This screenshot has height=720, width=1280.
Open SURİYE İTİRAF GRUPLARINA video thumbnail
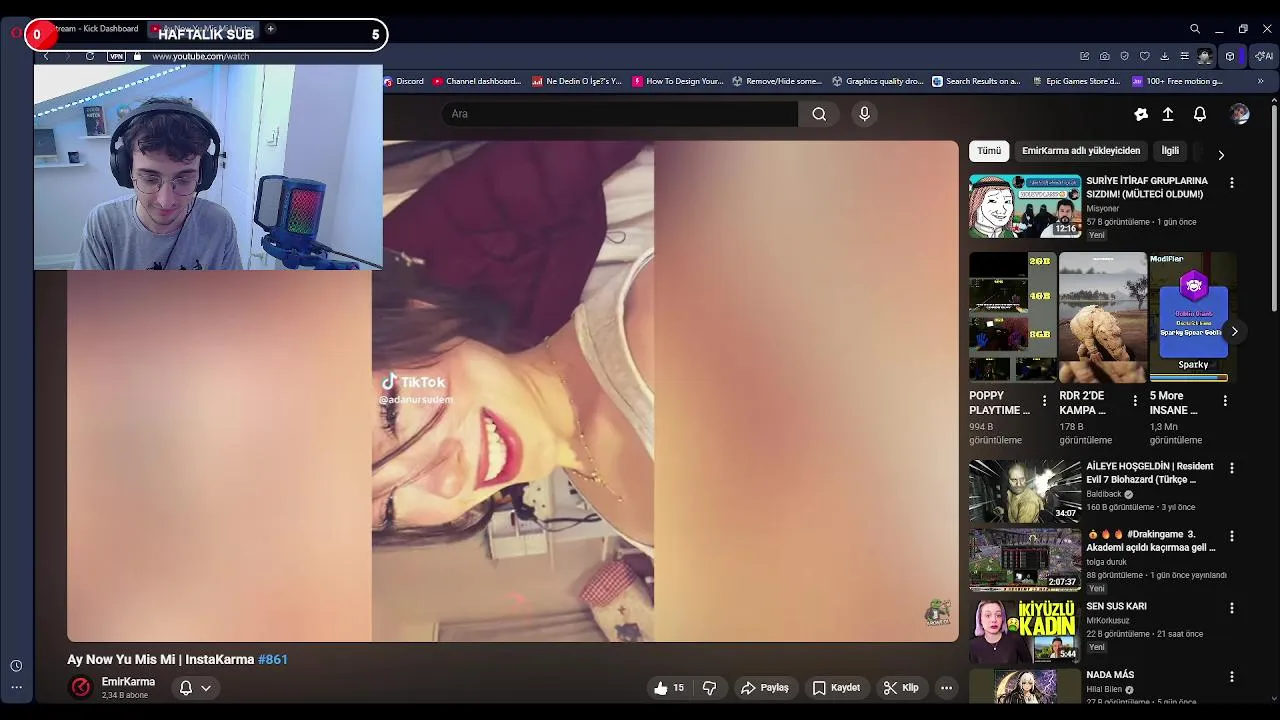coord(1025,207)
